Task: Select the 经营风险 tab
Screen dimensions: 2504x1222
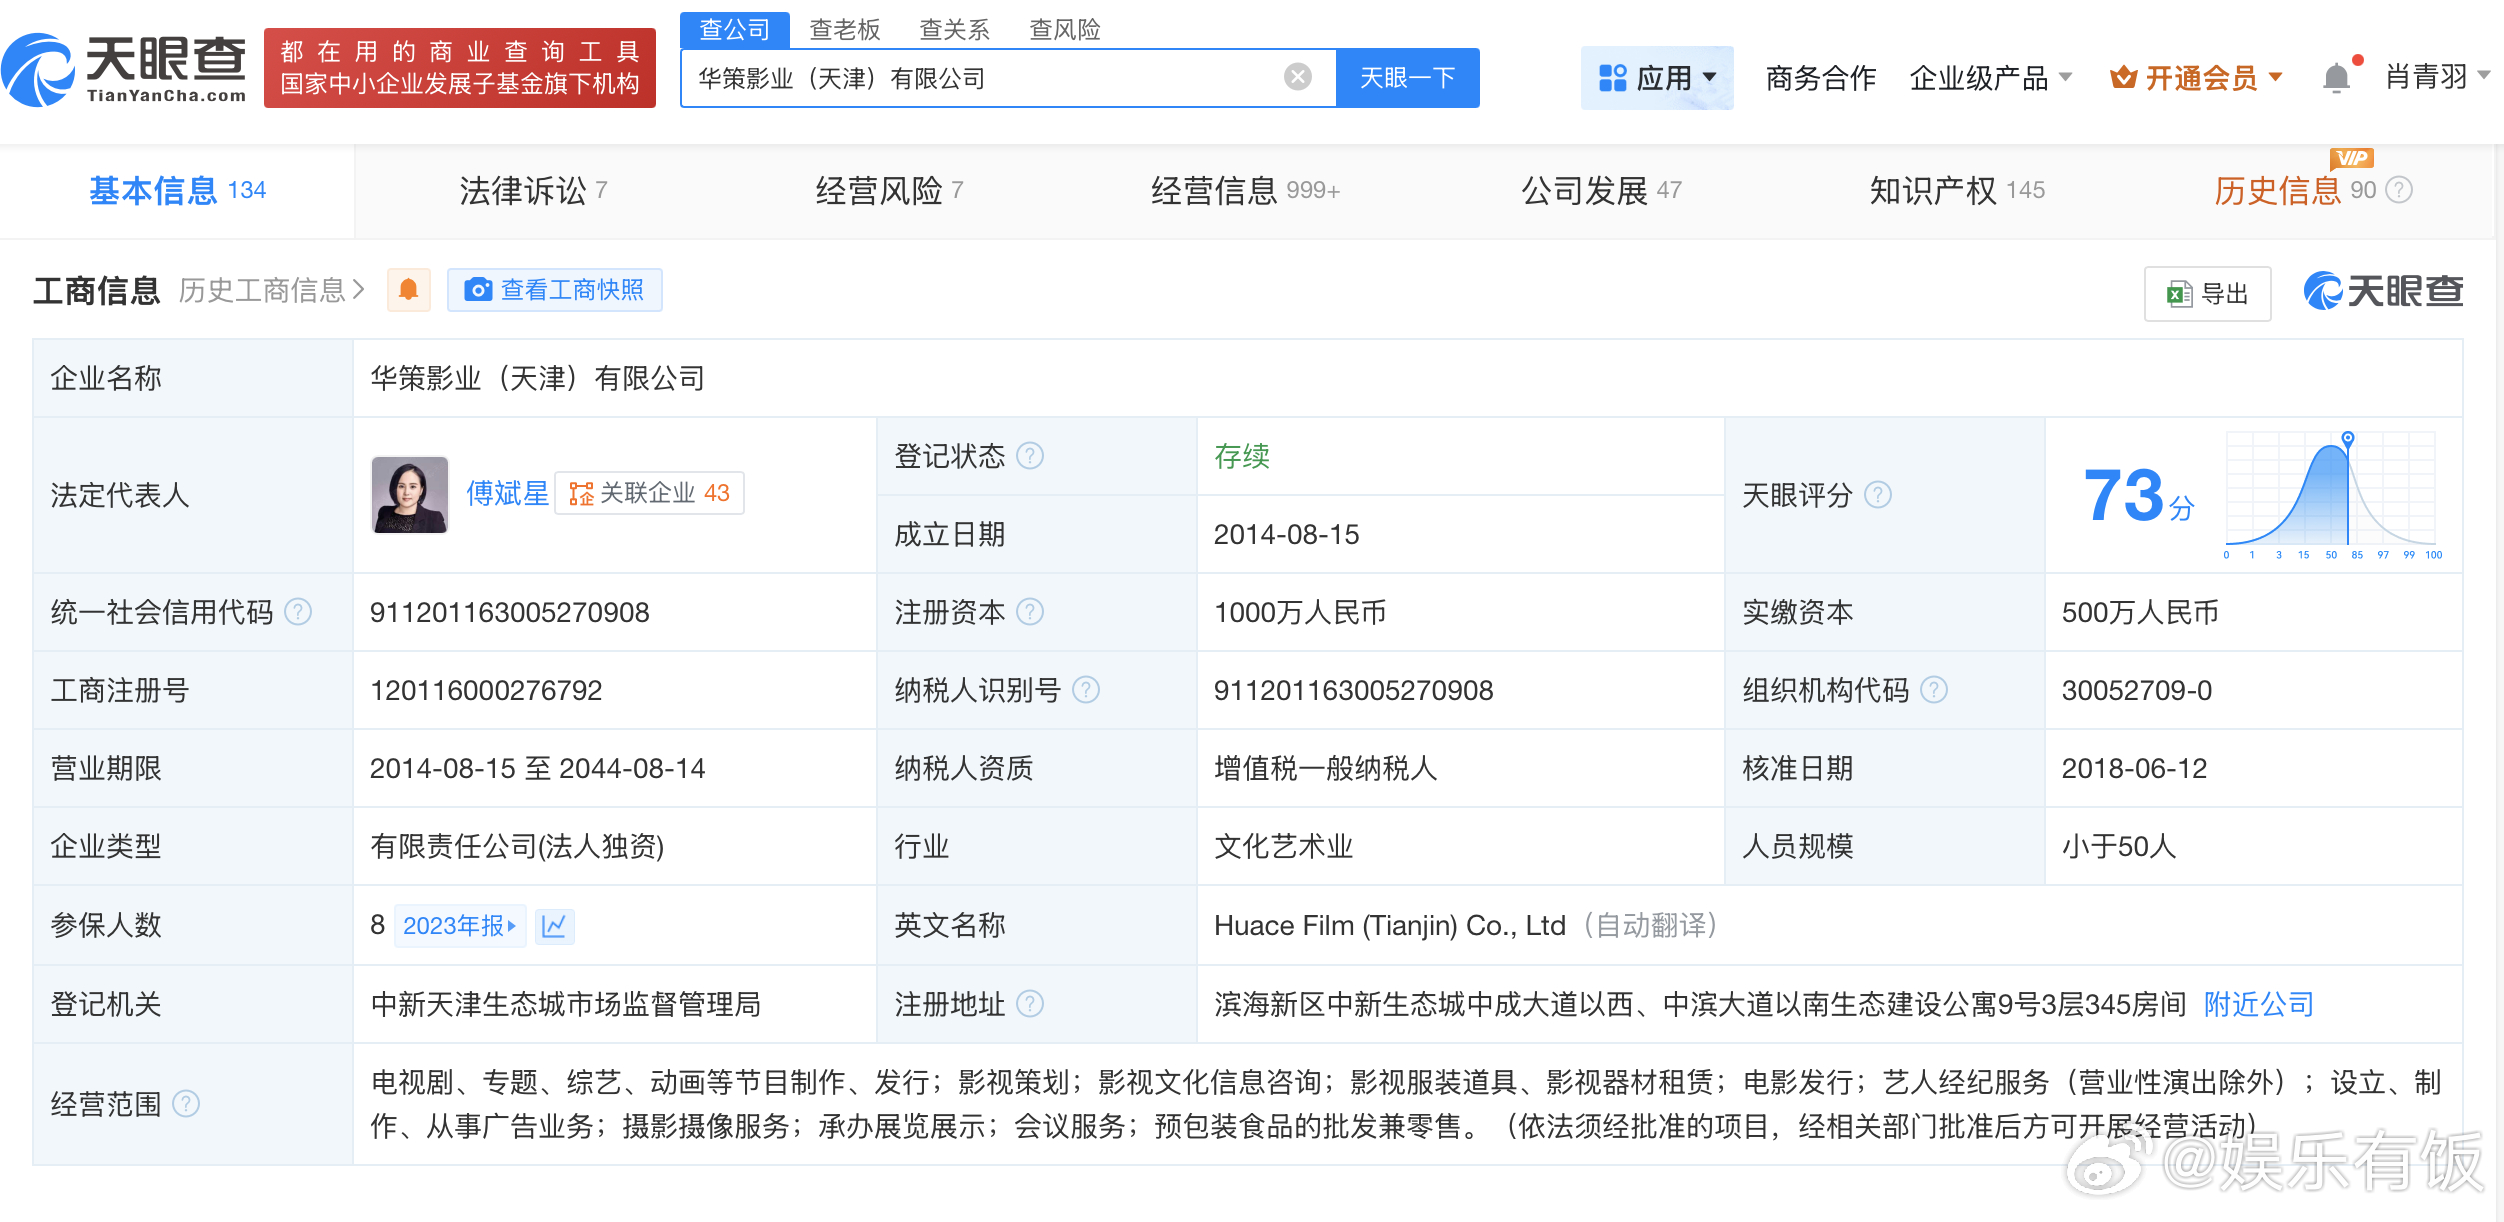Action: click(889, 190)
